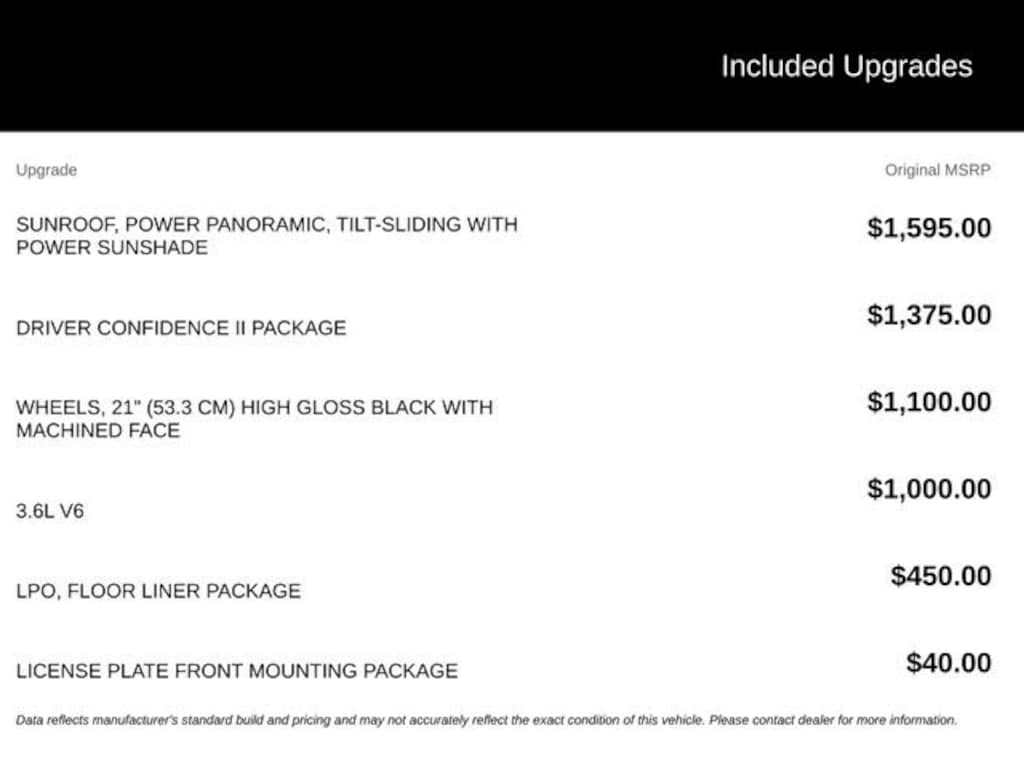Click the $1,100.00 wheels price
Viewport: 1024px width, 768px height.
[x=929, y=402]
